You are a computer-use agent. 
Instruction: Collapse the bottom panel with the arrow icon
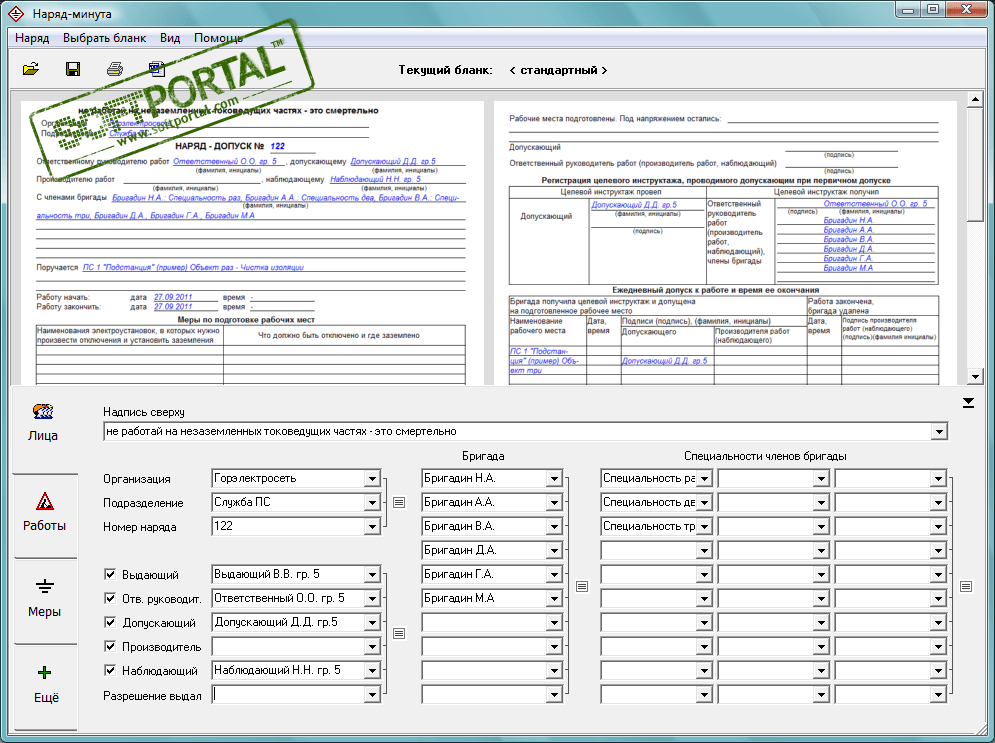pos(968,403)
